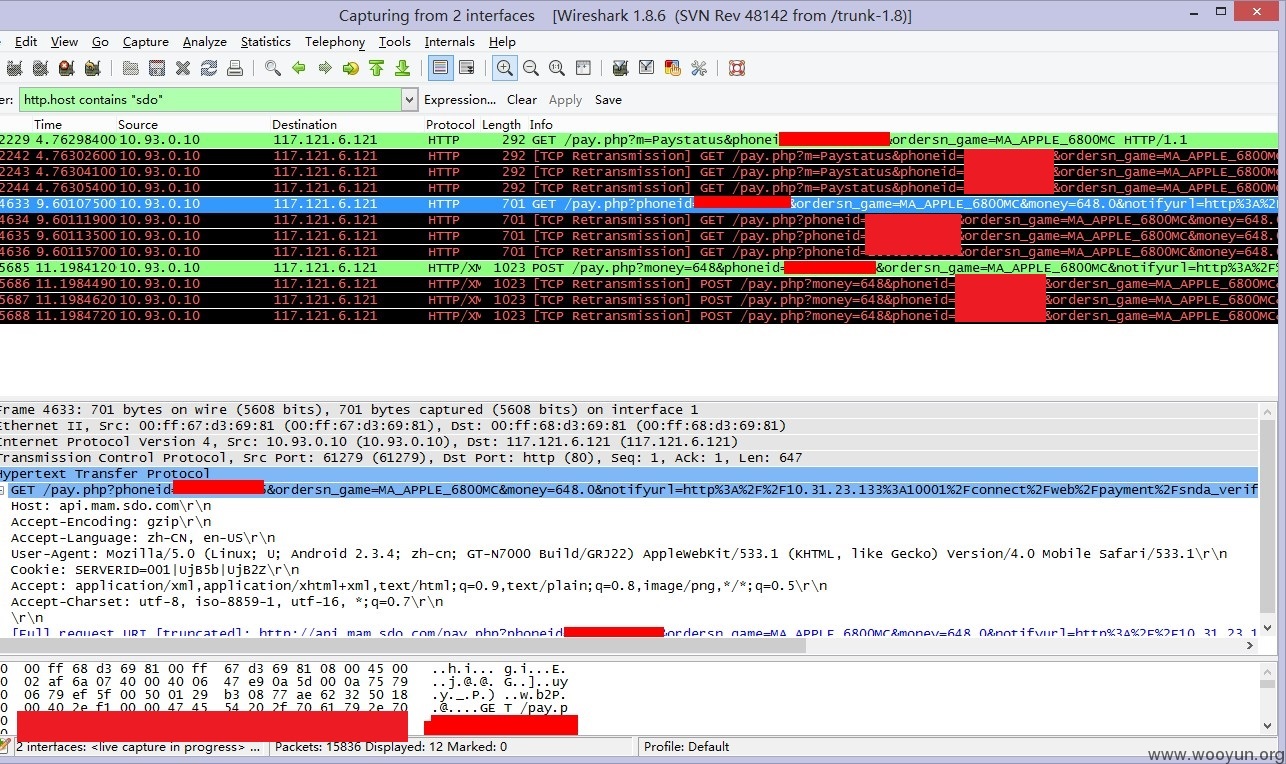Zoom in the packet text
The image size is (1286, 764).
pos(505,68)
